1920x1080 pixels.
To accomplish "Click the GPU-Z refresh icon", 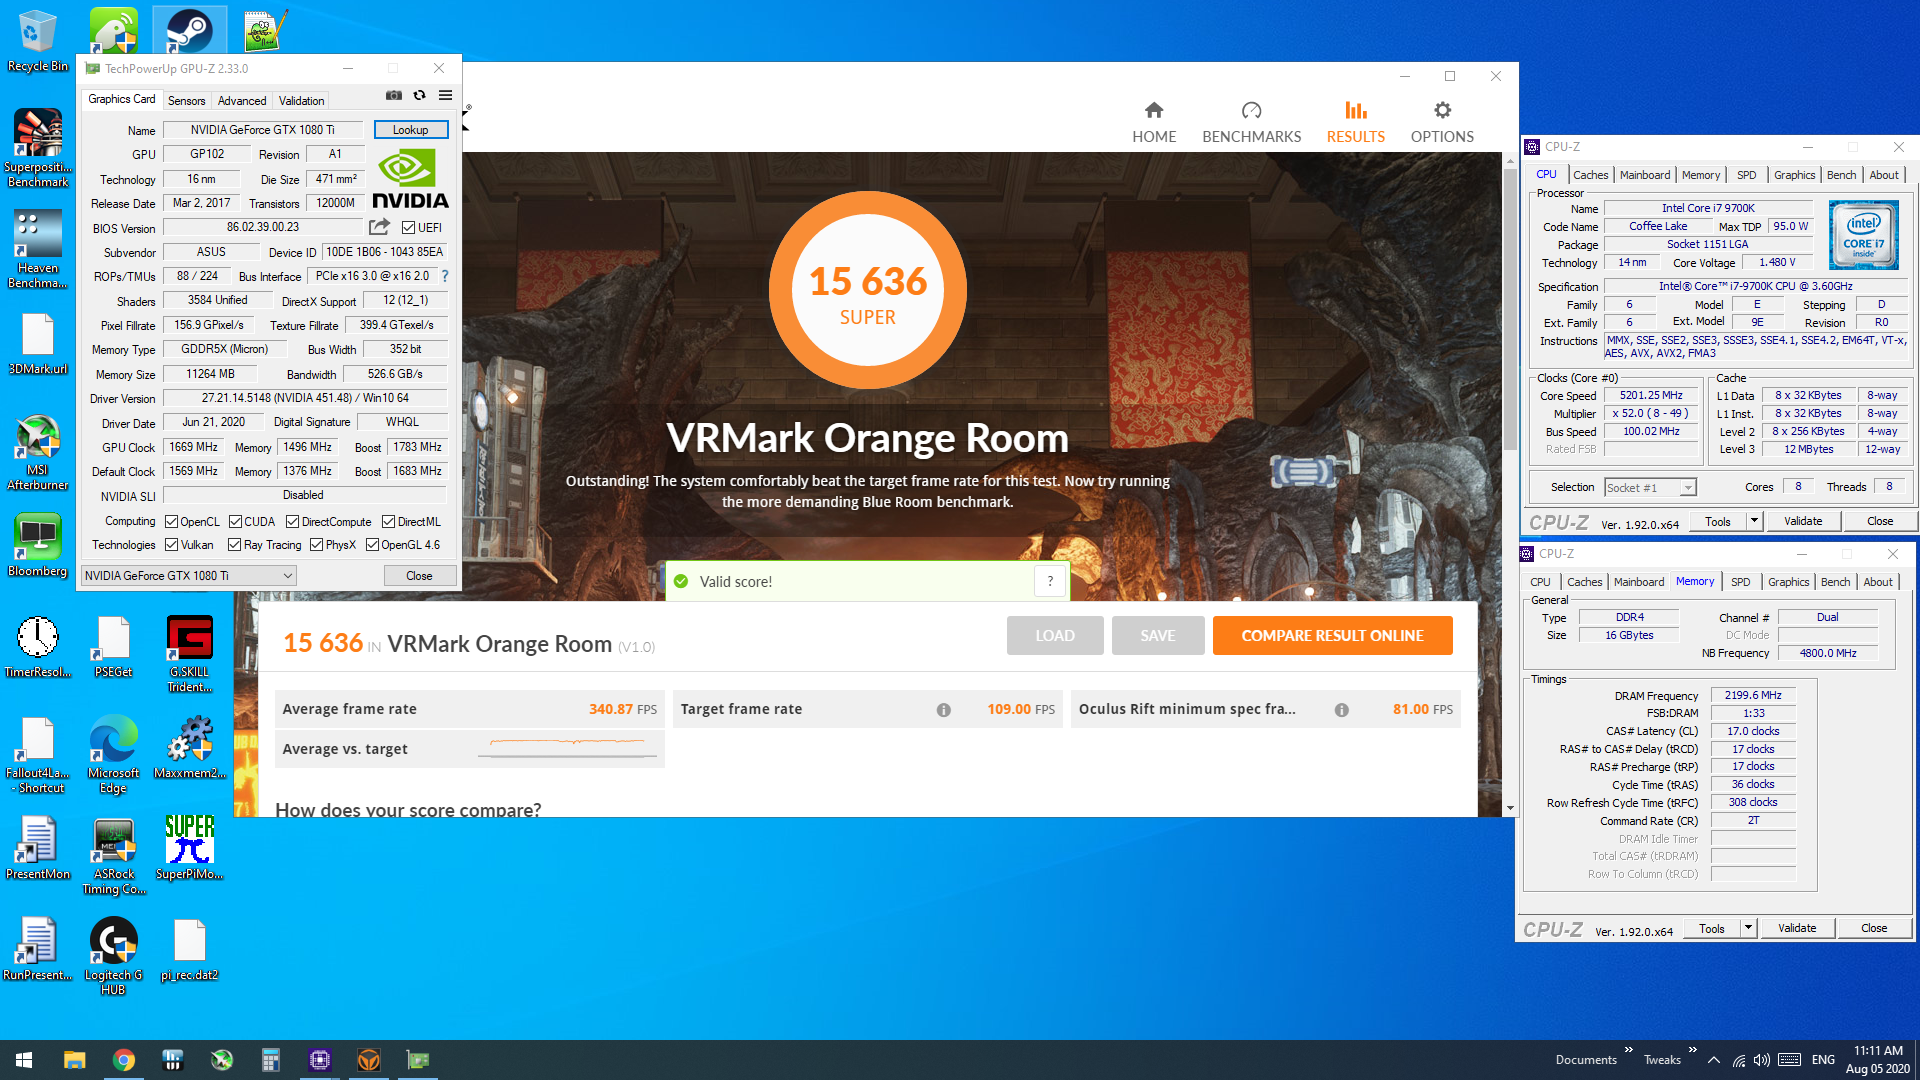I will point(420,96).
